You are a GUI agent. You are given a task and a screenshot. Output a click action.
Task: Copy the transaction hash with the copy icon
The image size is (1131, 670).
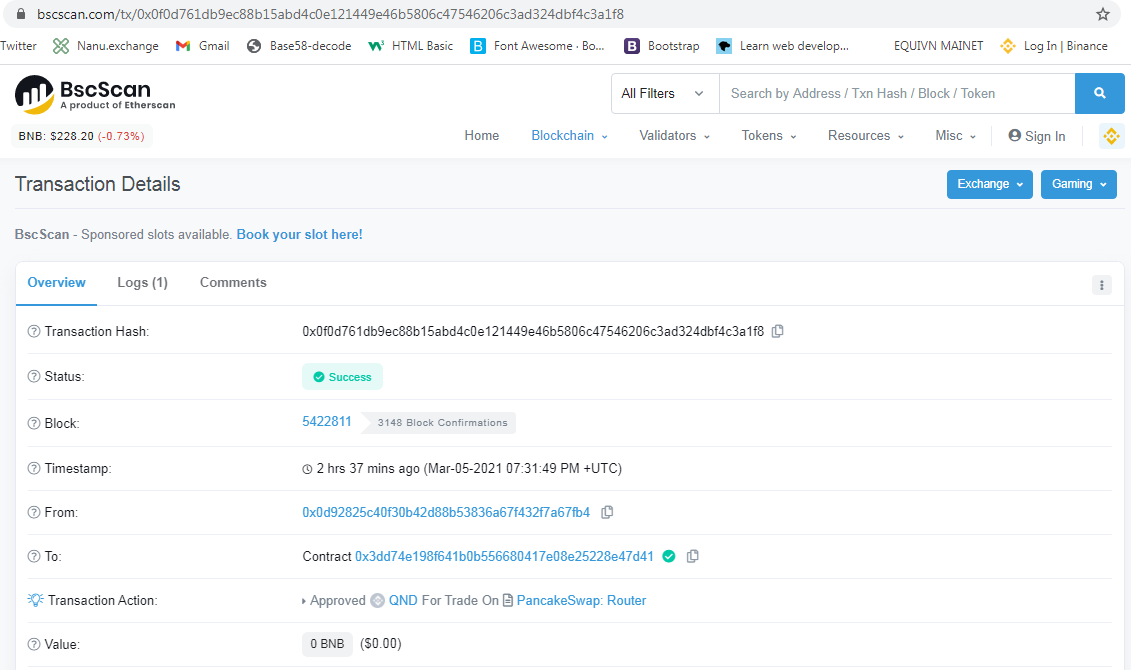(778, 331)
